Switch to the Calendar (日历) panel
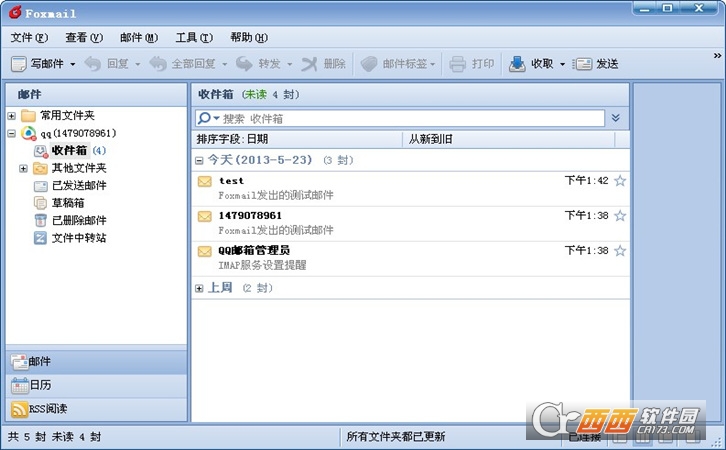 coord(96,386)
